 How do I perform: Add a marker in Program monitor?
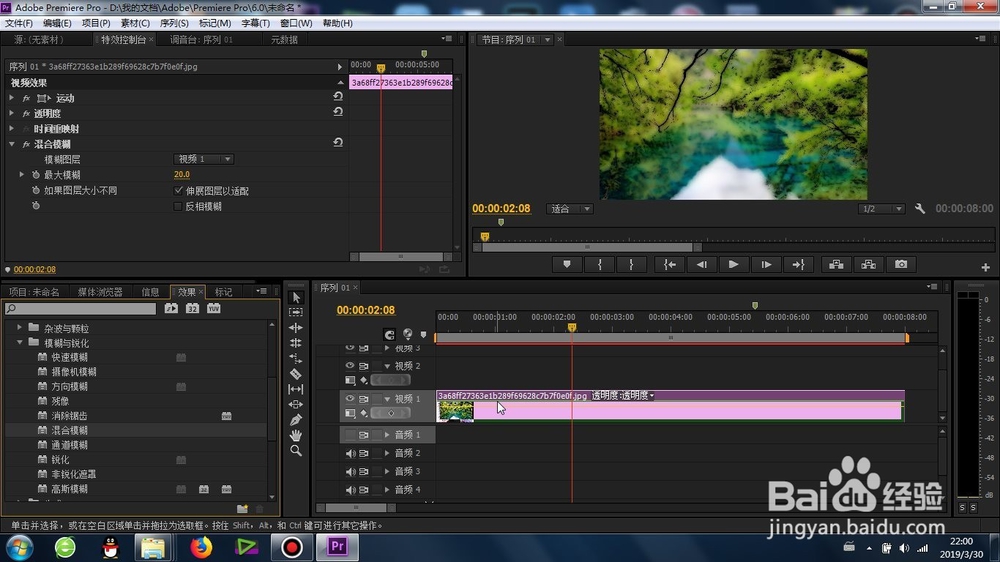[x=566, y=265]
